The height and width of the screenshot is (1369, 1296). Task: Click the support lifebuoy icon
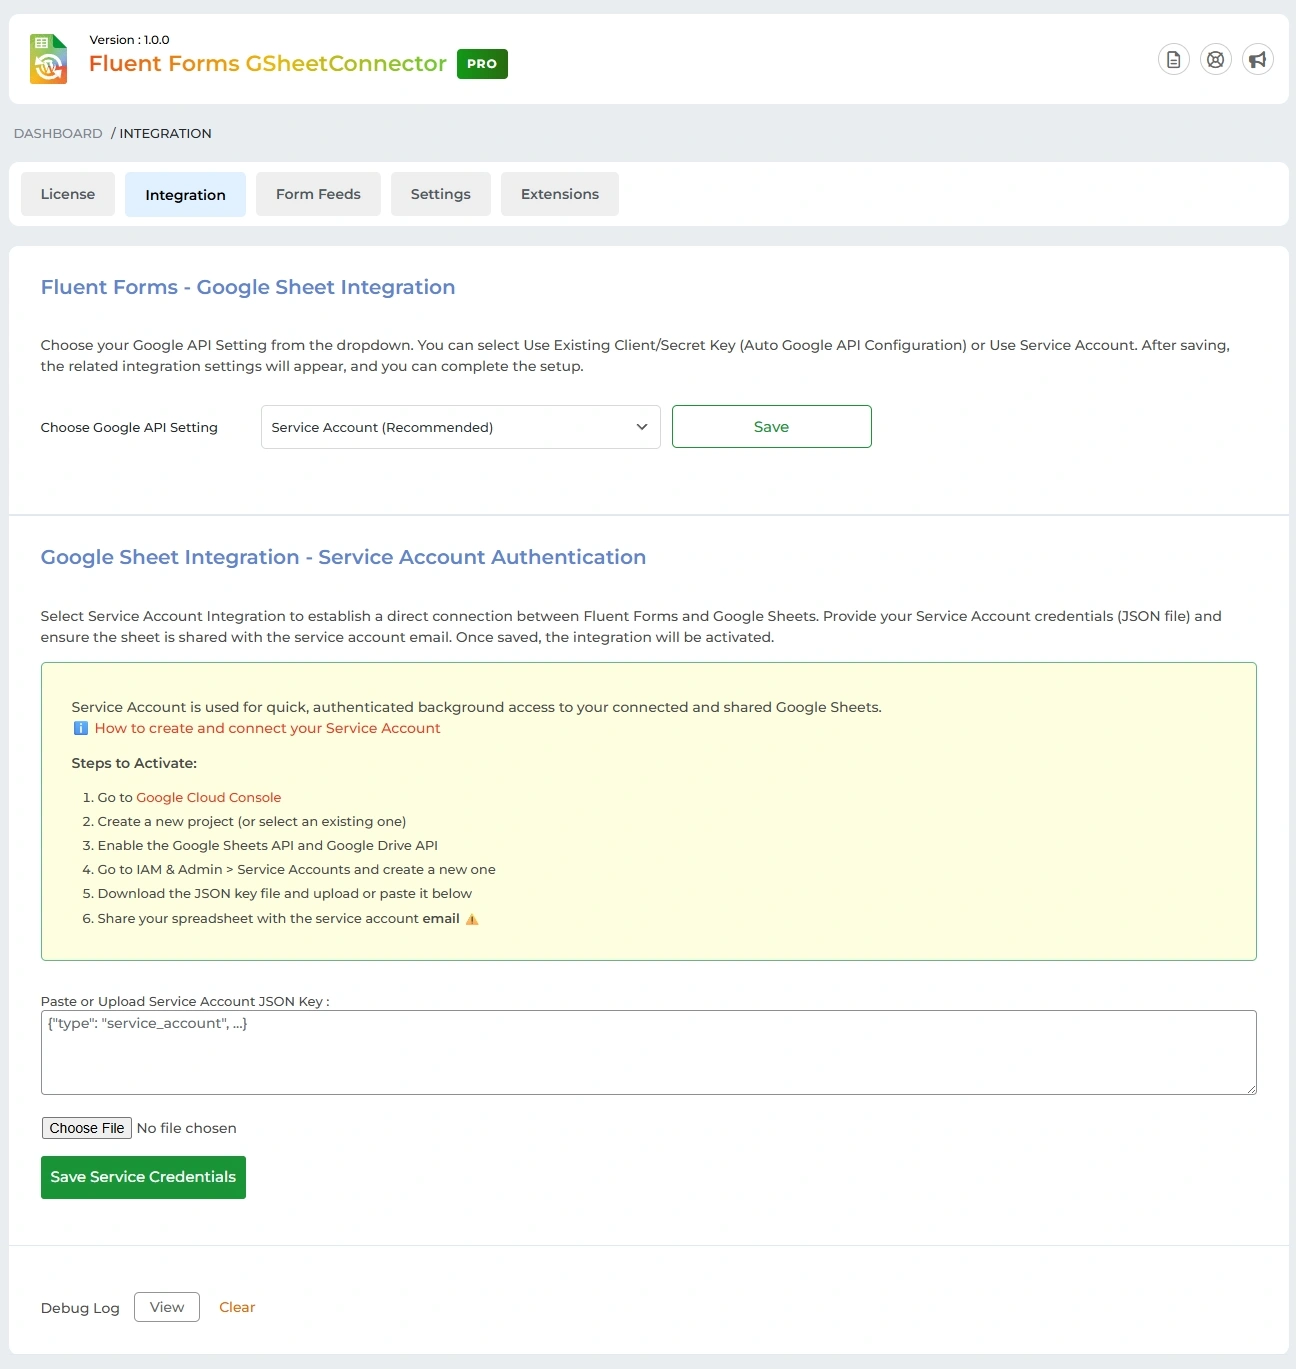(x=1216, y=60)
